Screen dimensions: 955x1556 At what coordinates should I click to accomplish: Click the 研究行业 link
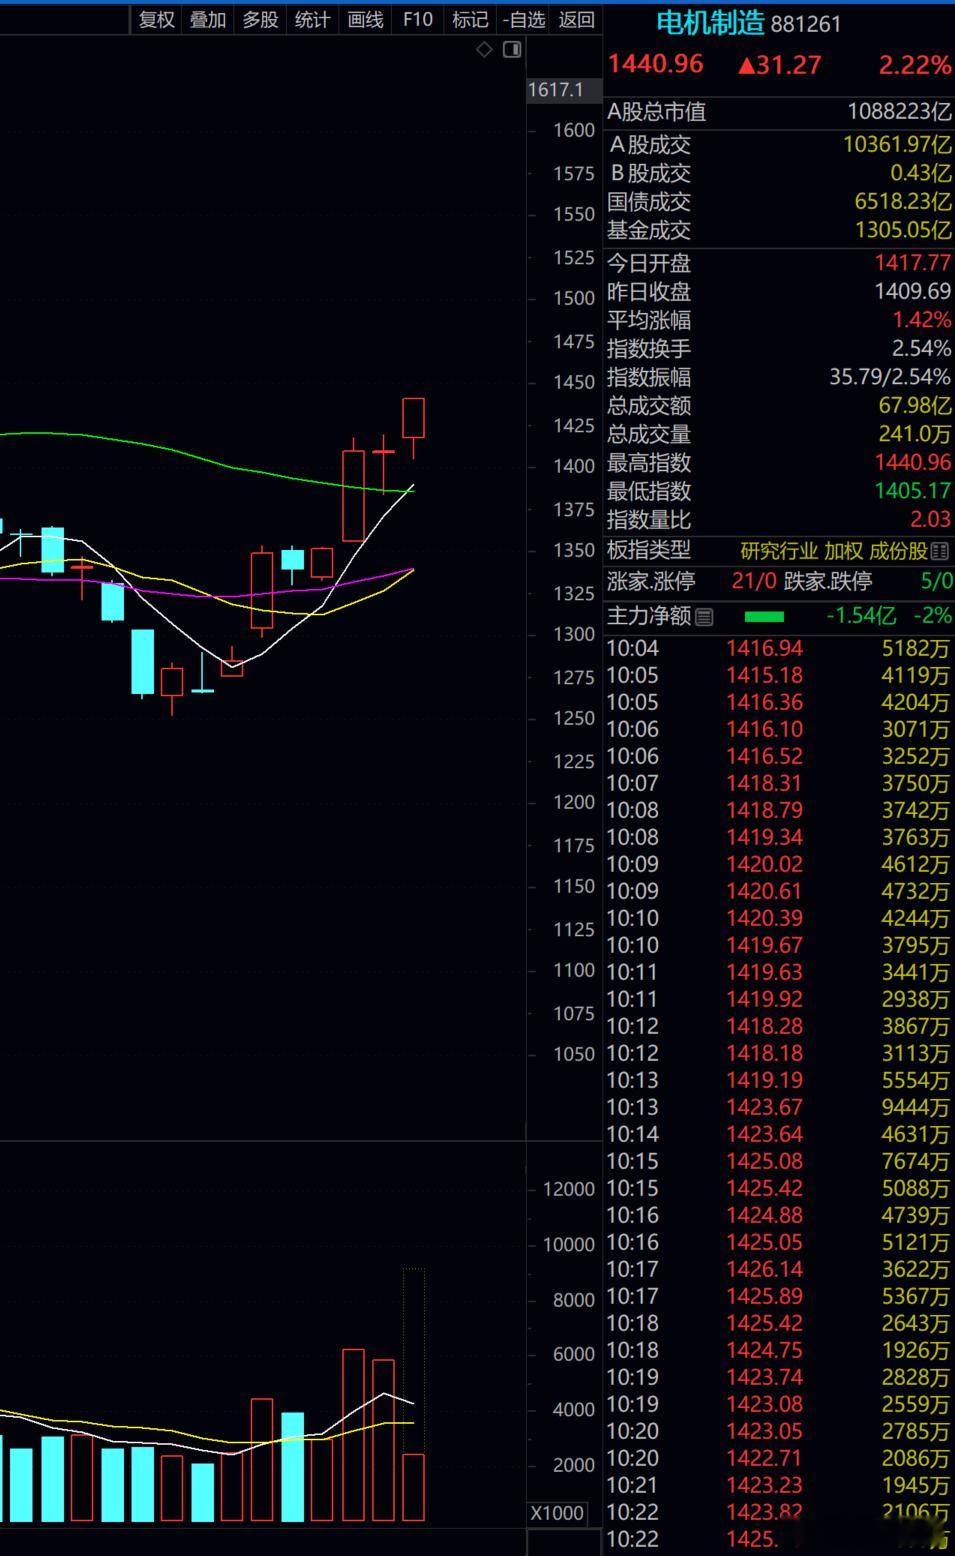pos(779,551)
